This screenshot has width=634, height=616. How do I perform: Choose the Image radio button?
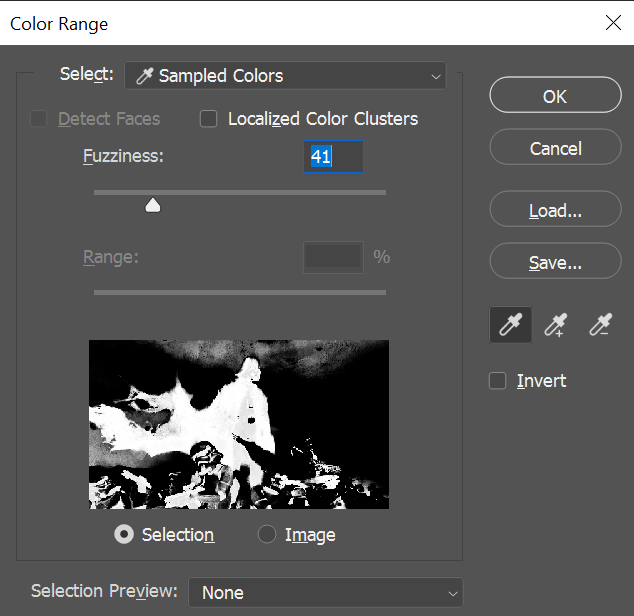(267, 534)
